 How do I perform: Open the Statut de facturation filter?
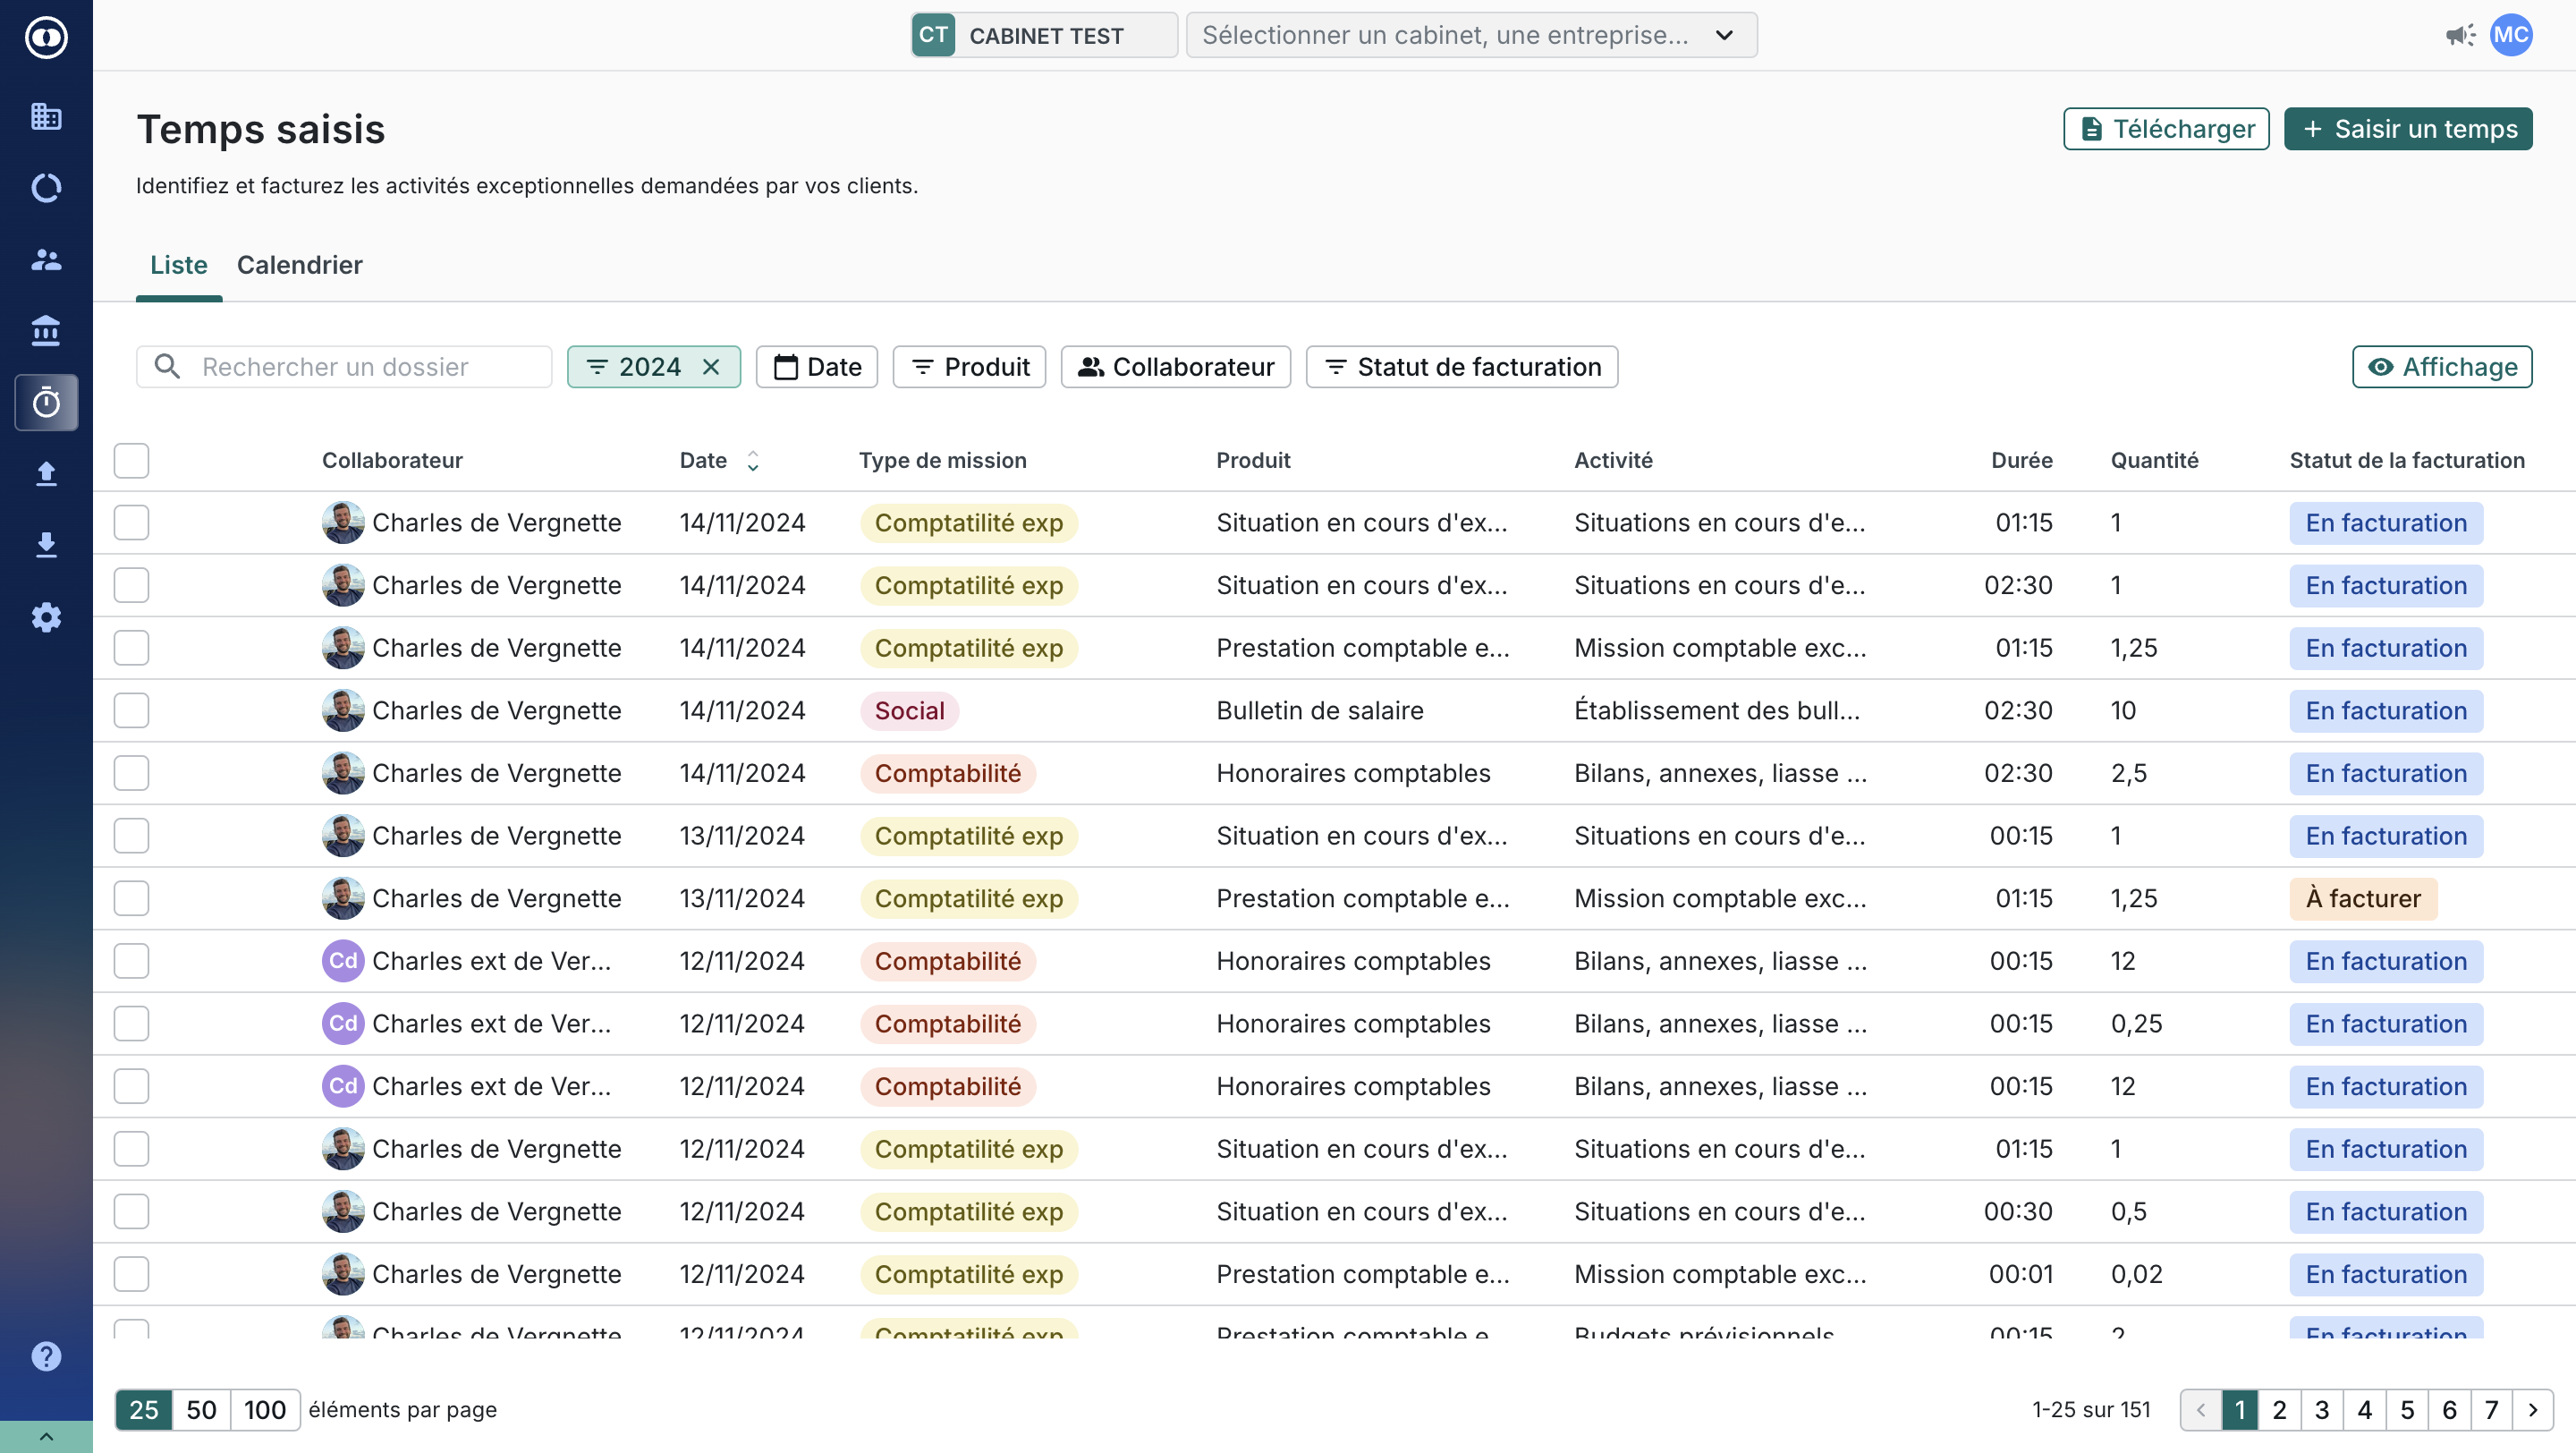tap(1462, 367)
